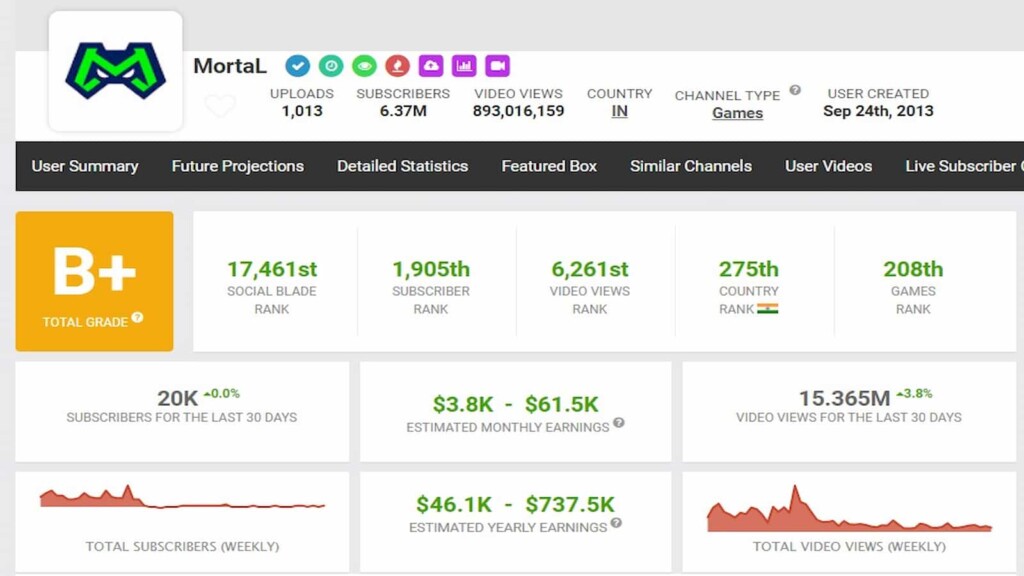This screenshot has width=1024, height=576.
Task: Open the User Summary tab
Action: coord(85,166)
